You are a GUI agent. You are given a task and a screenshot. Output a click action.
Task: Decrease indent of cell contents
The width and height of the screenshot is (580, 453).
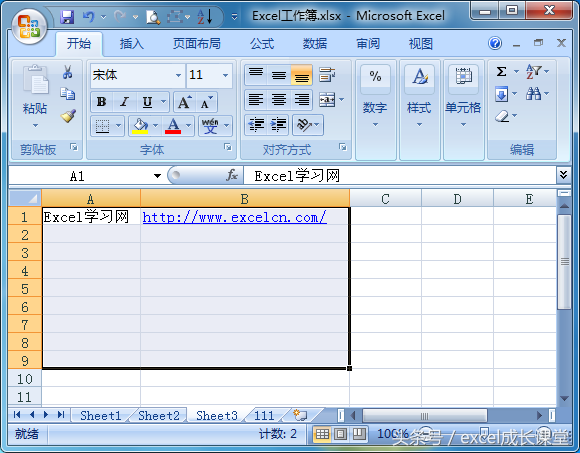pyautogui.click(x=256, y=125)
